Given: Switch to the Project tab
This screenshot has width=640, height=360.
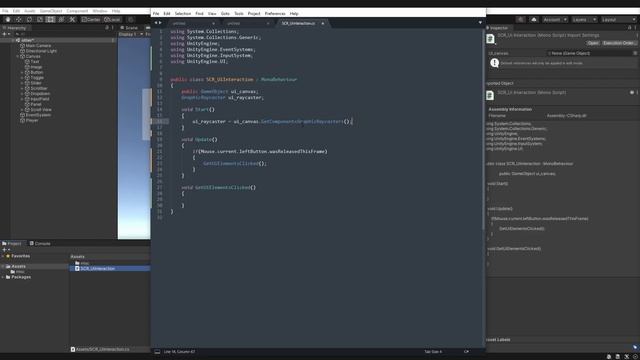Looking at the screenshot, I should click(x=12, y=243).
